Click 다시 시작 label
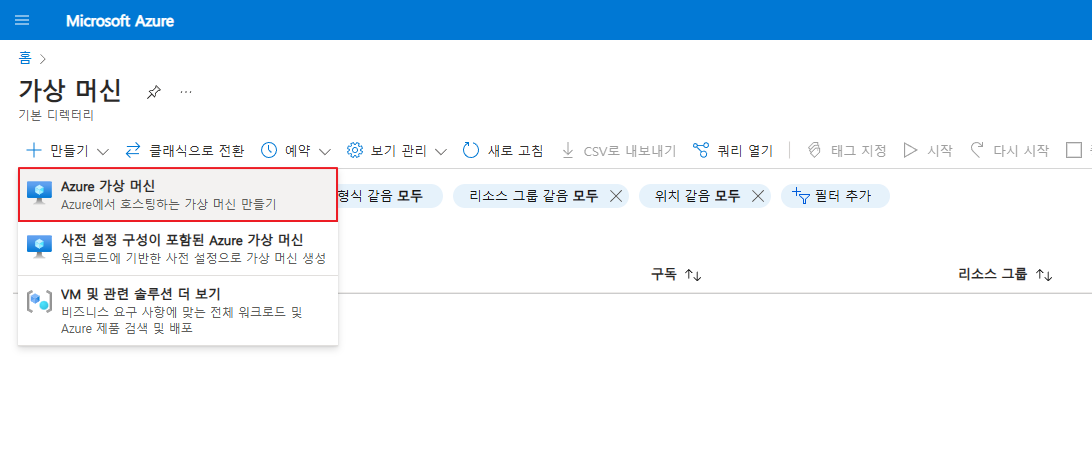 tap(1020, 150)
